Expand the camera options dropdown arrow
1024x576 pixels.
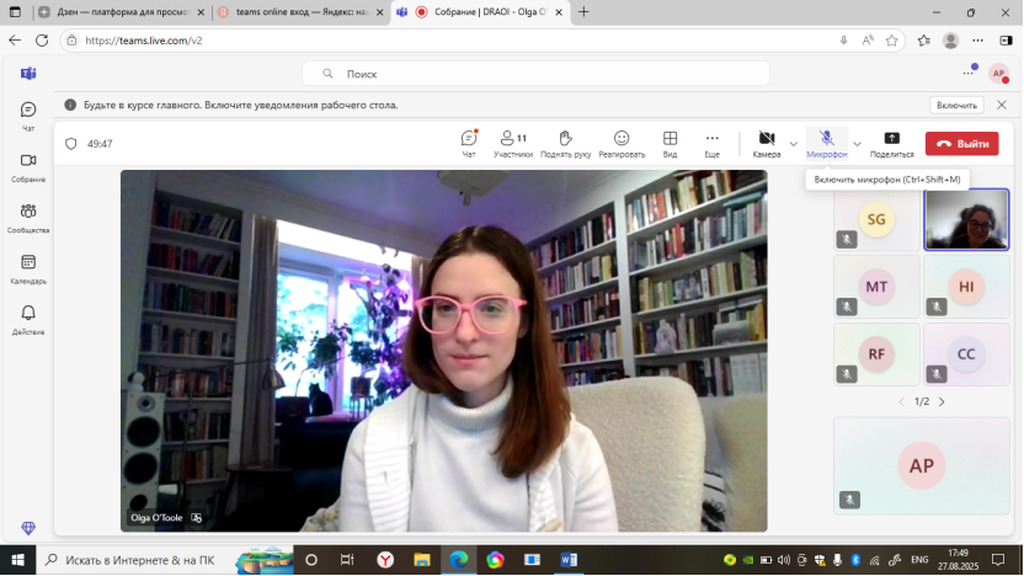[794, 144]
